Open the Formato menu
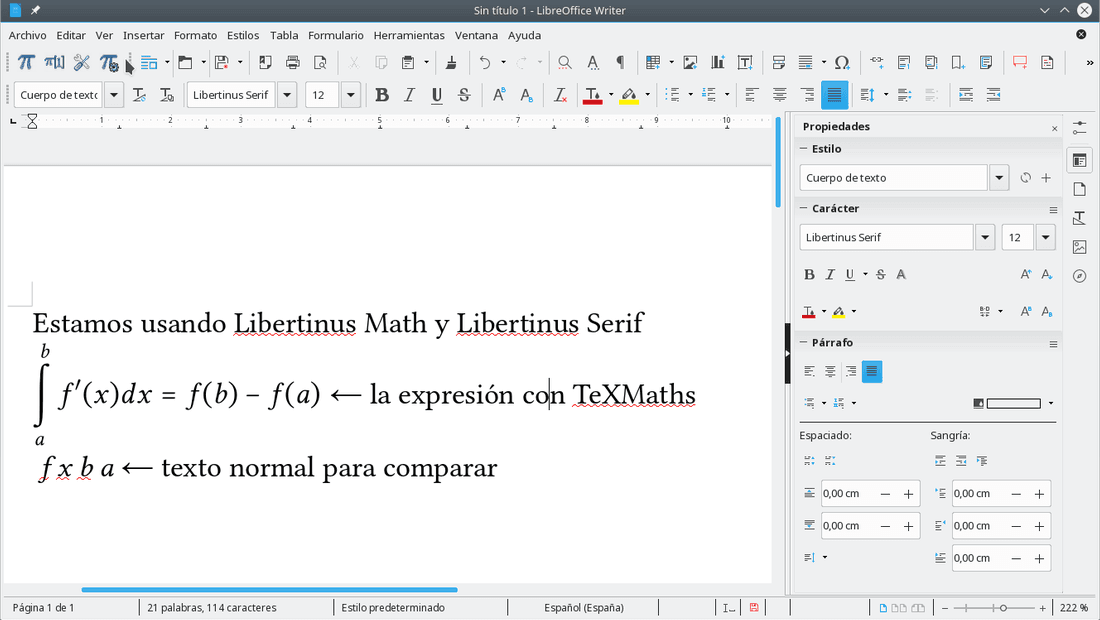This screenshot has width=1100, height=620. (195, 35)
